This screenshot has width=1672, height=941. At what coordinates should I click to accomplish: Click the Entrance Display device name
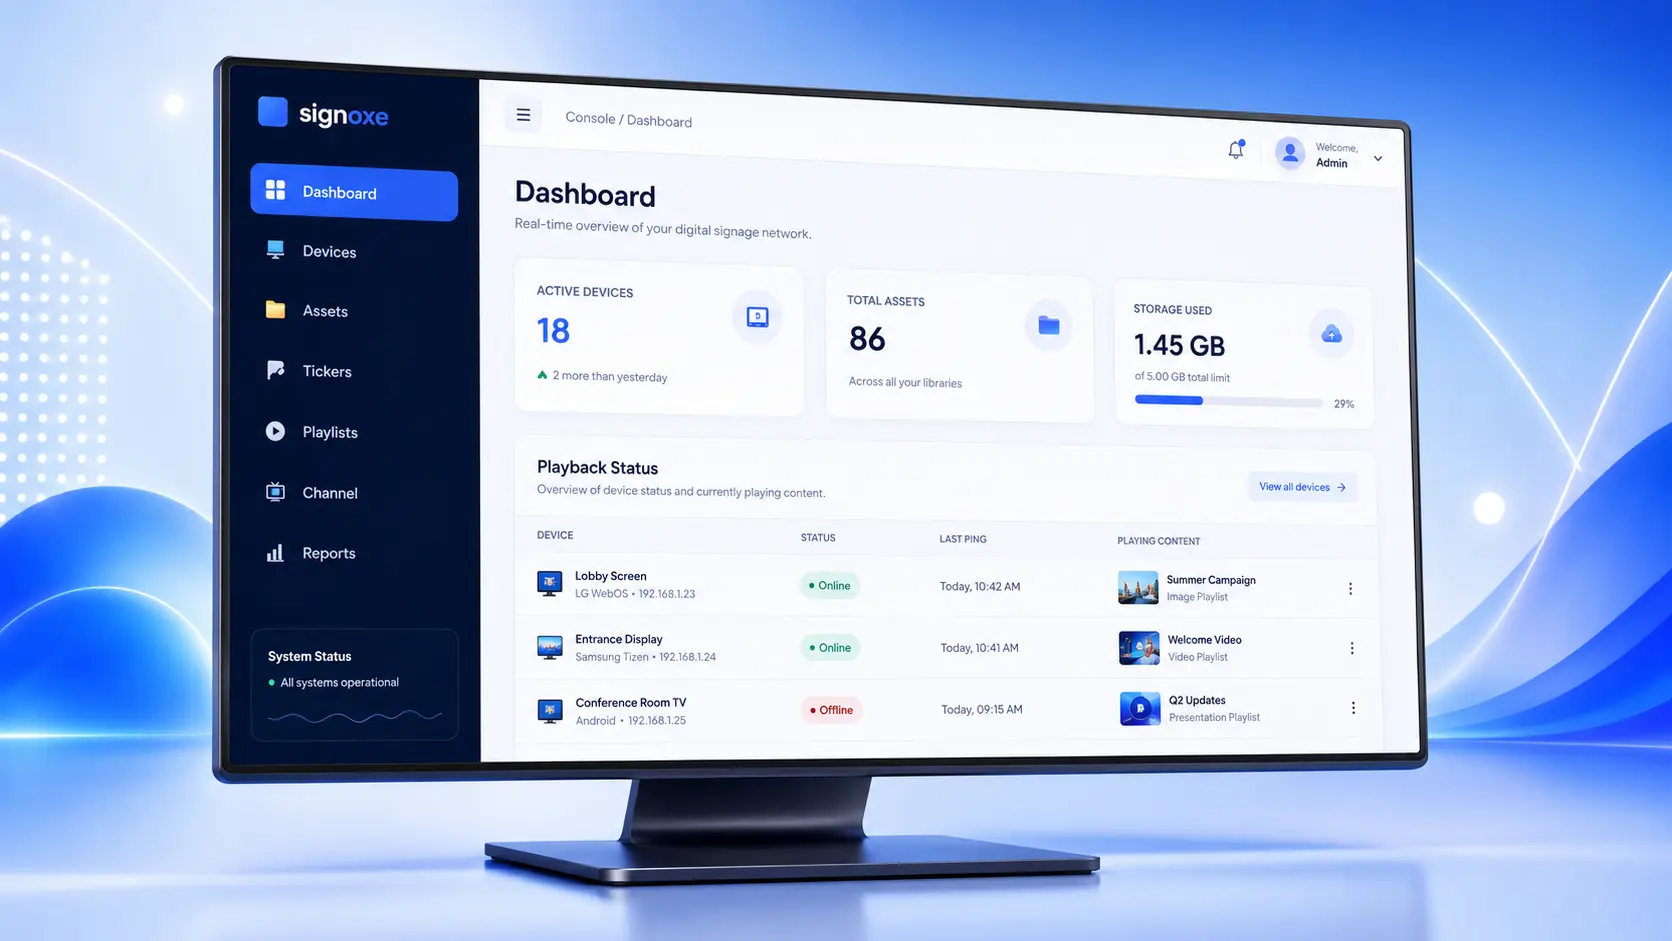coord(619,639)
